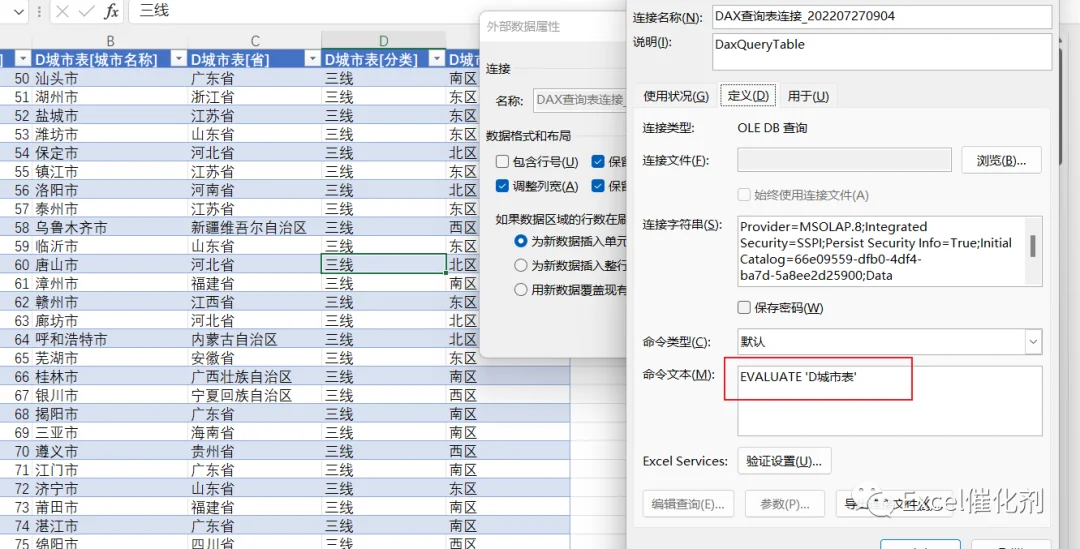Select cell 浙江省

[x=255, y=96]
